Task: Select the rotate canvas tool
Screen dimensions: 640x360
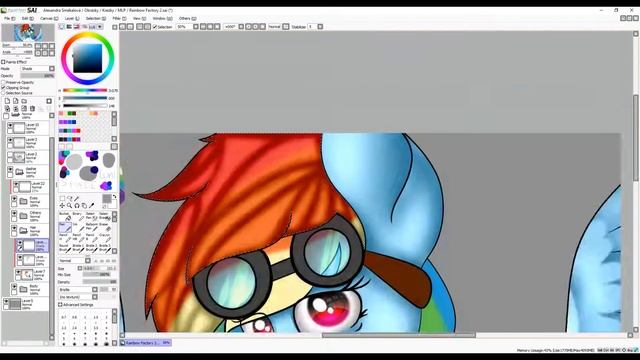Action: coord(77,206)
